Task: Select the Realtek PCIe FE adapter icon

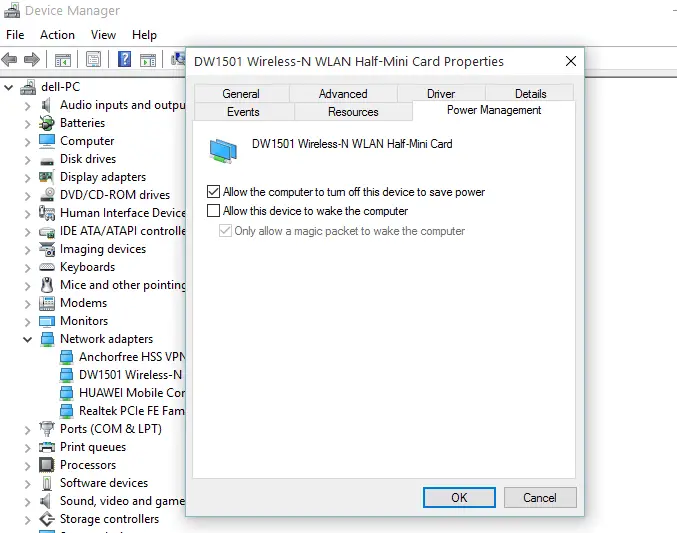Action: [65, 411]
